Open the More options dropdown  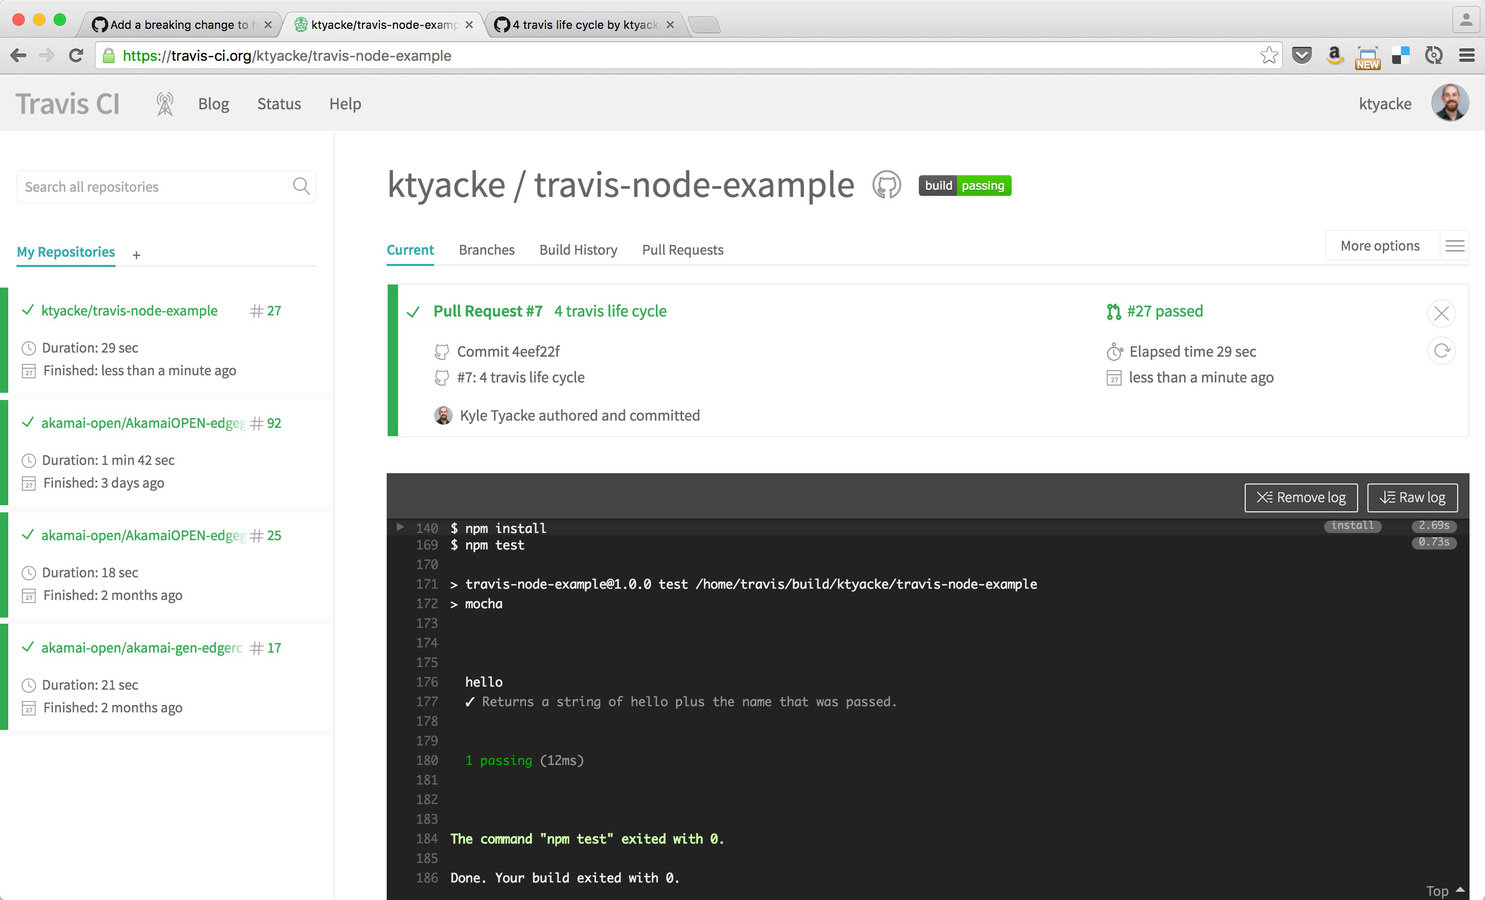tap(1380, 246)
